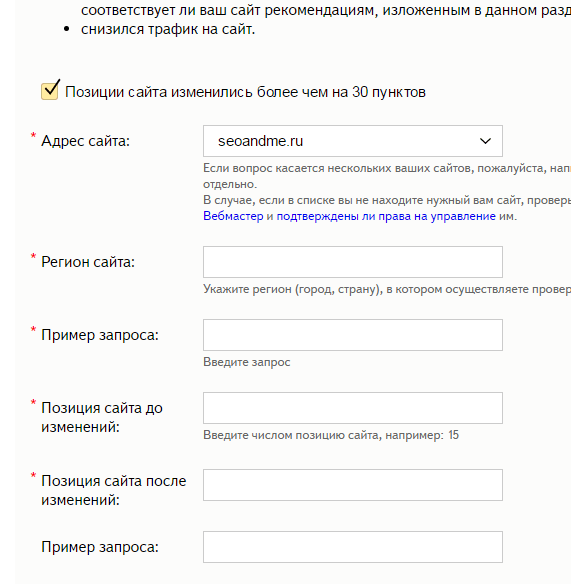The width and height of the screenshot is (571, 584).
Task: Click the 'снизился трафик на сайт' bullet
Action: pyautogui.click(x=168, y=29)
